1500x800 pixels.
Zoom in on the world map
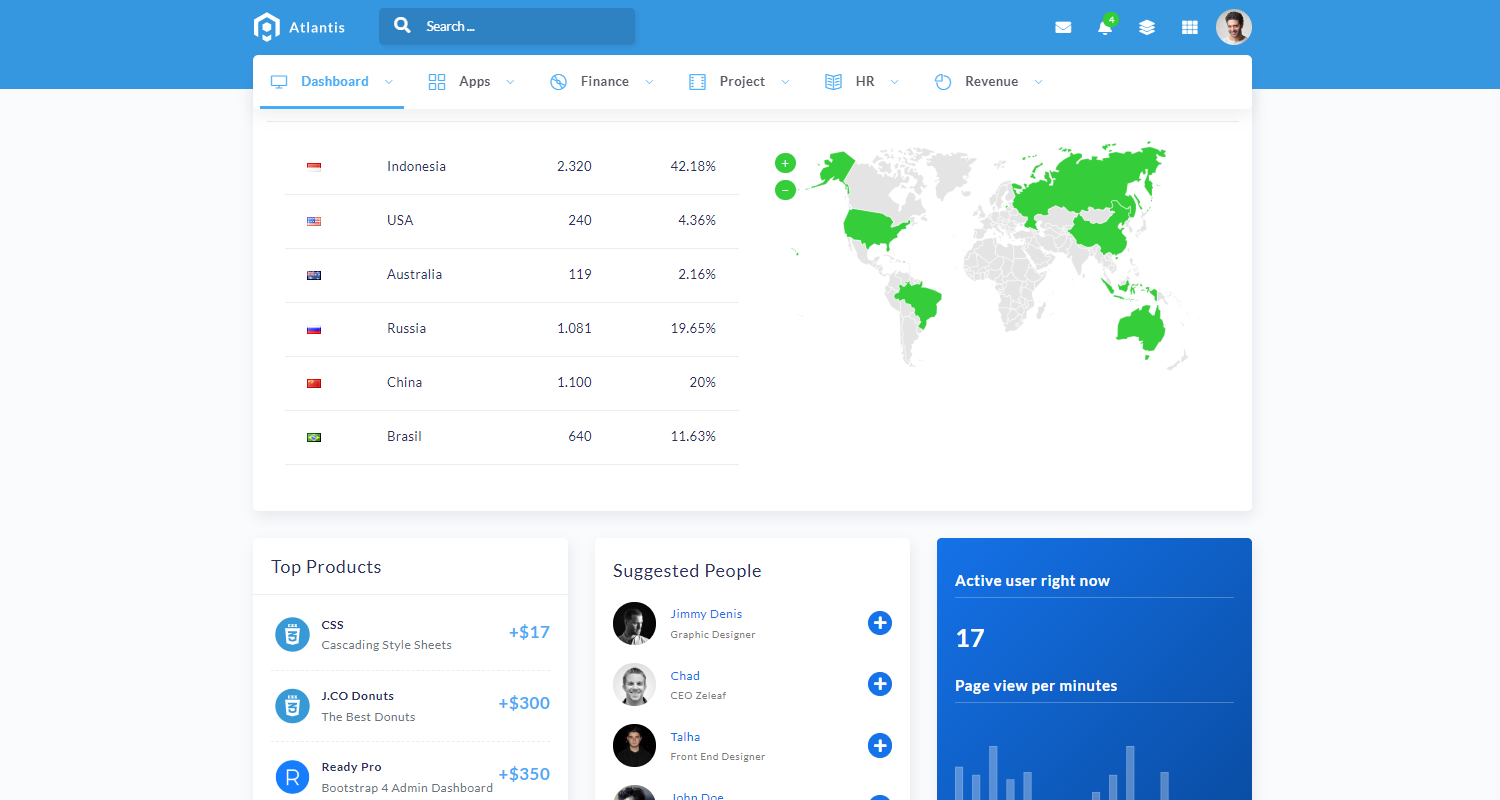[x=786, y=163]
